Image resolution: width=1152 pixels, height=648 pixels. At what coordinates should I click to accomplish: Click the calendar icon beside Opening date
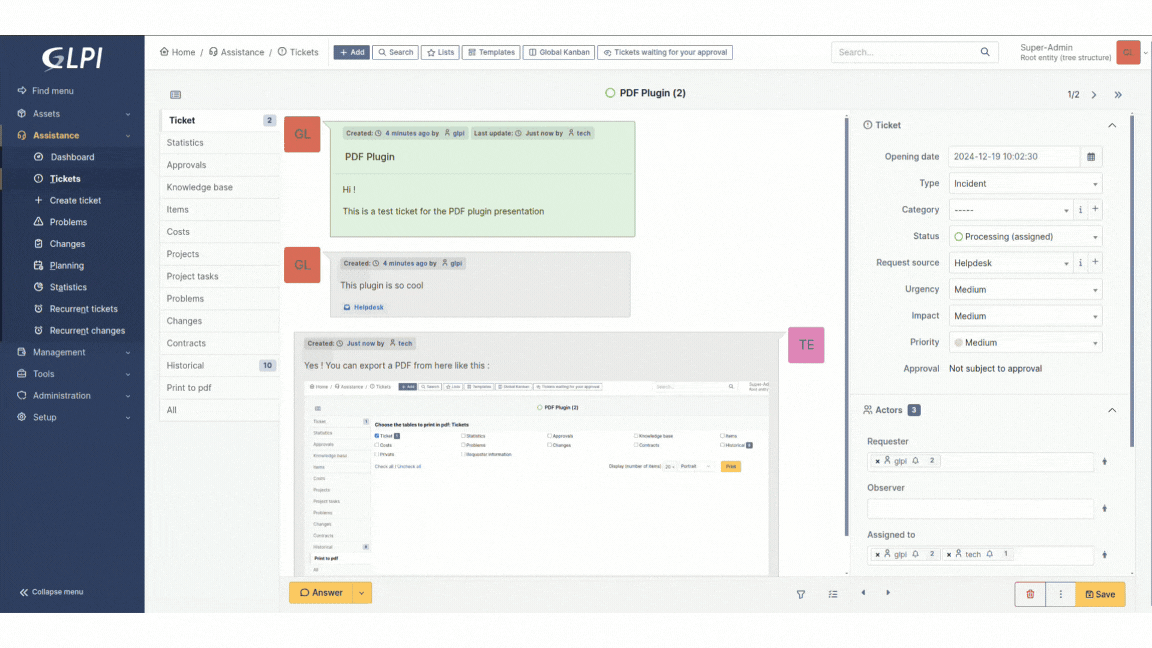pyautogui.click(x=1089, y=157)
